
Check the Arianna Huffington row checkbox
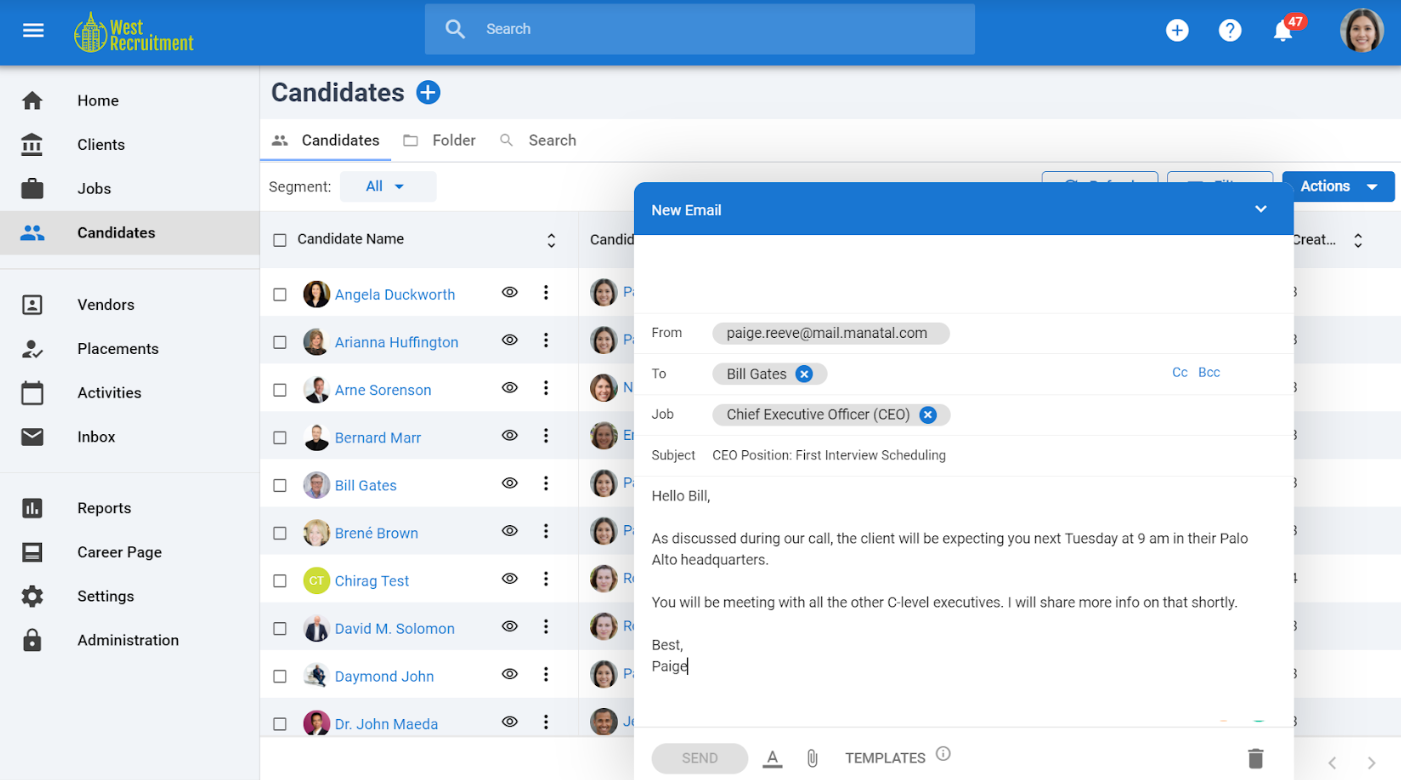(x=280, y=342)
